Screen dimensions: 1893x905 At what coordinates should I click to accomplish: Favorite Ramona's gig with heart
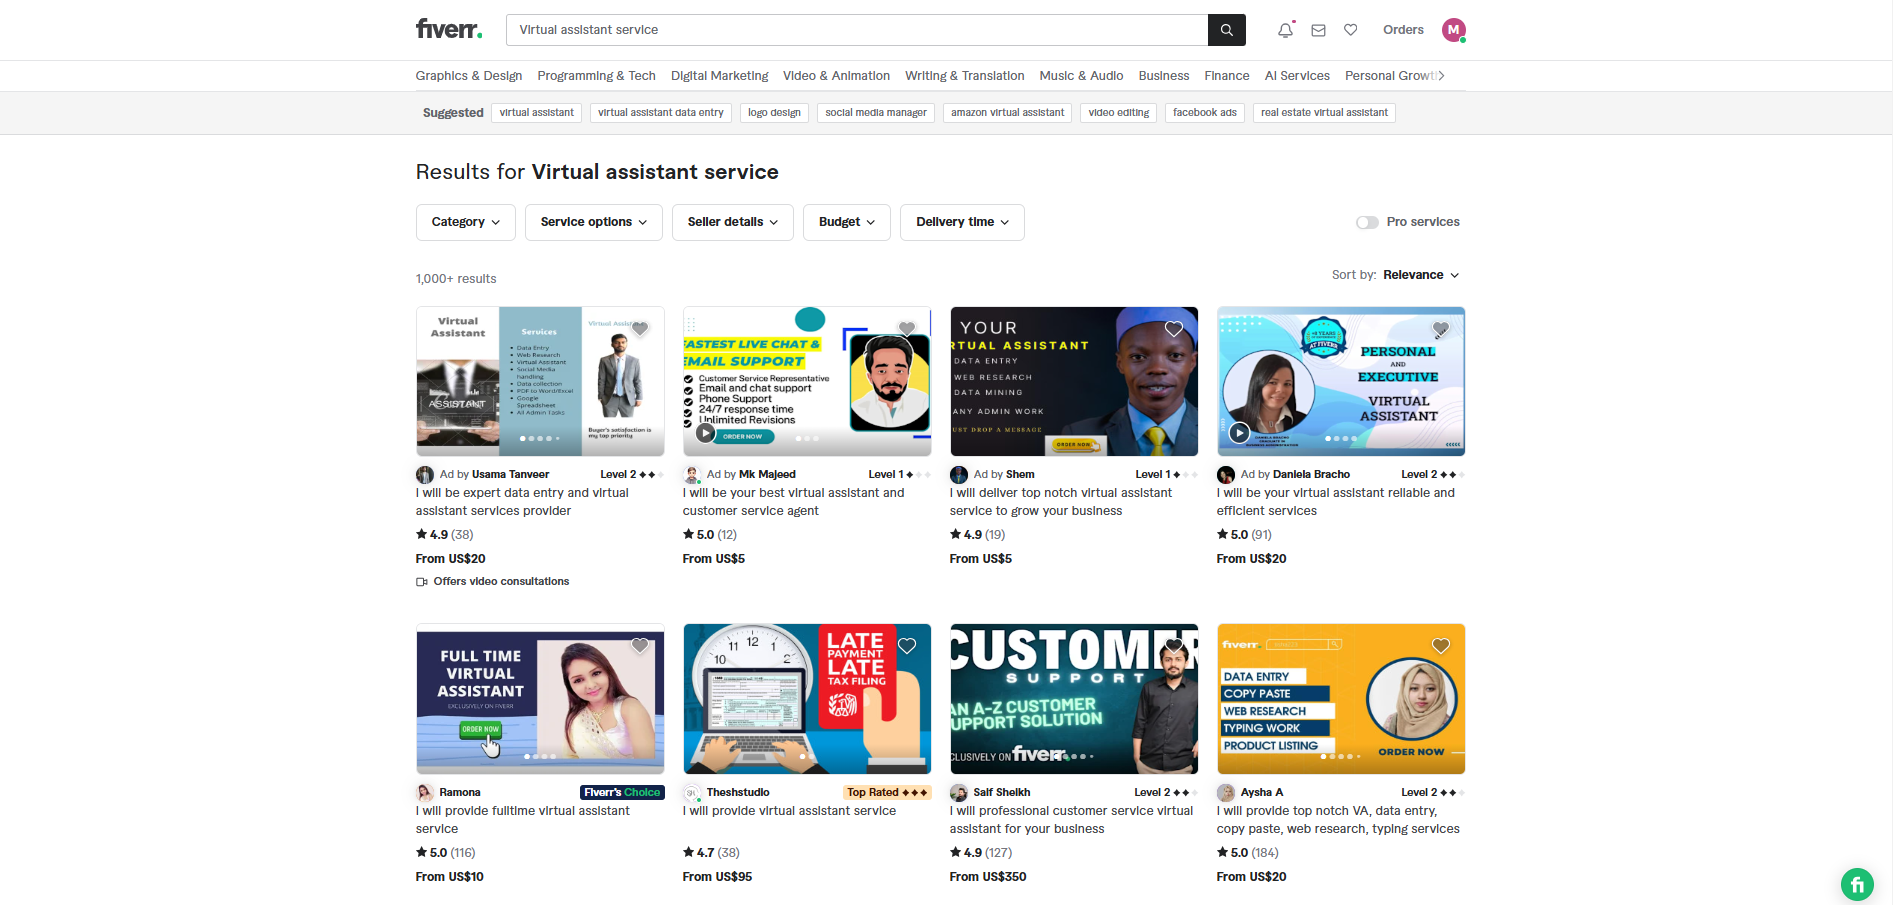(x=640, y=646)
